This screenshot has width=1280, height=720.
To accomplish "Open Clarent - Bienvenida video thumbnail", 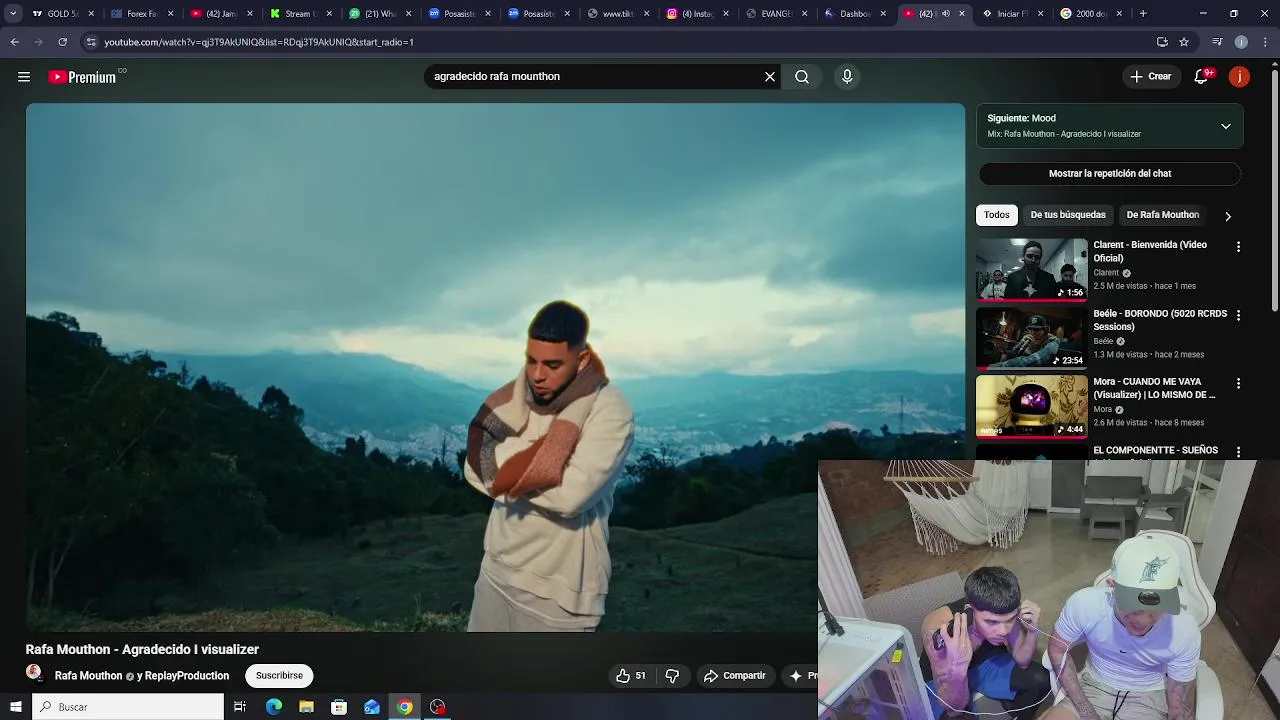I will point(1031,270).
